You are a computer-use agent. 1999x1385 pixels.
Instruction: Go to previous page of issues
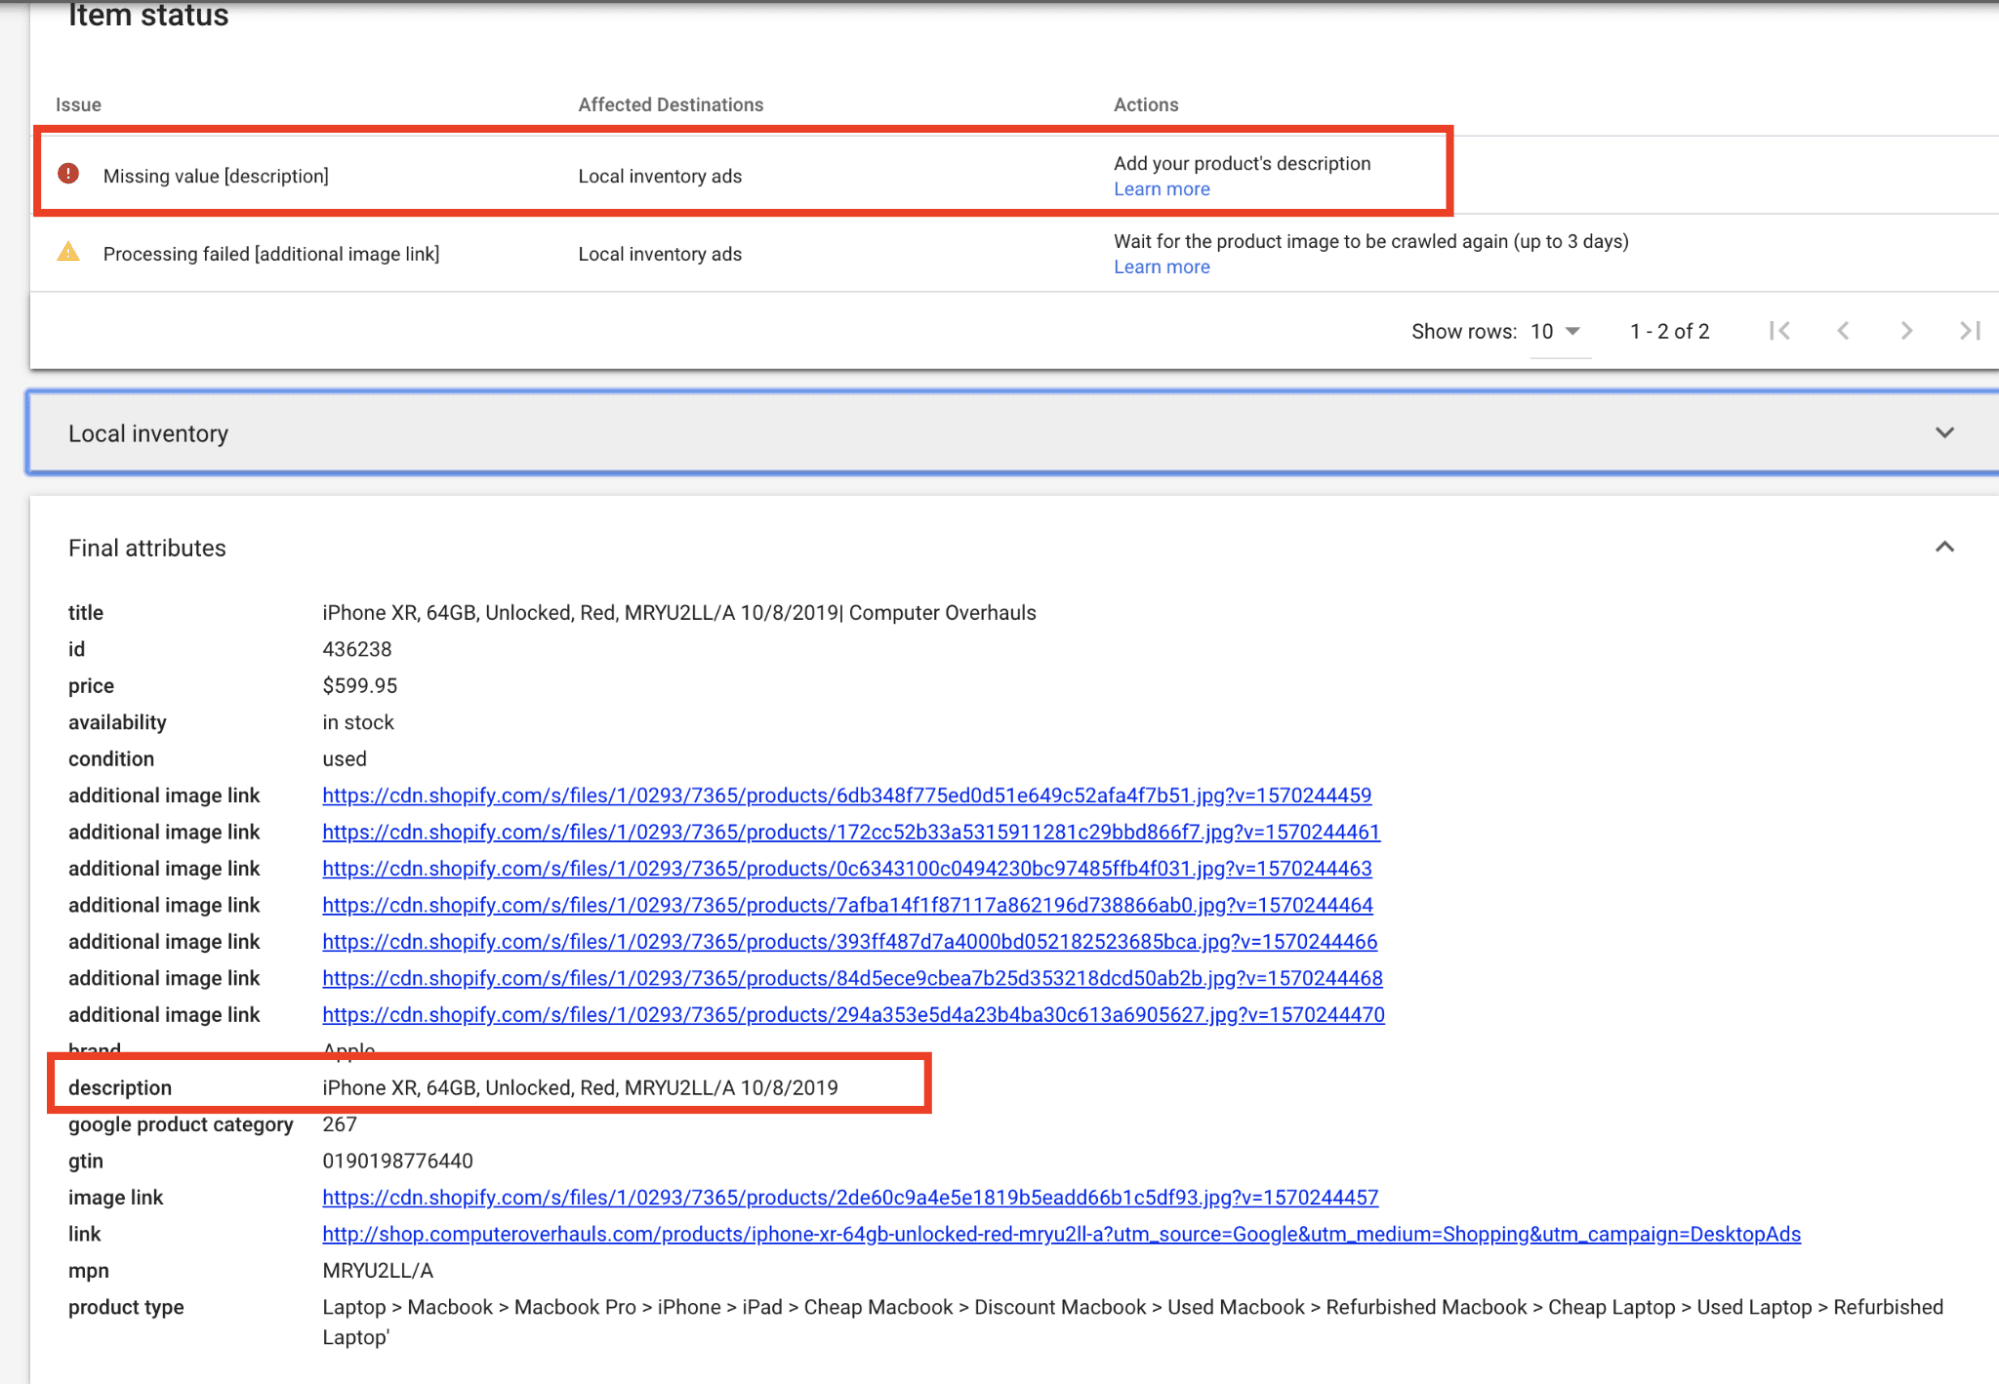pyautogui.click(x=1843, y=331)
